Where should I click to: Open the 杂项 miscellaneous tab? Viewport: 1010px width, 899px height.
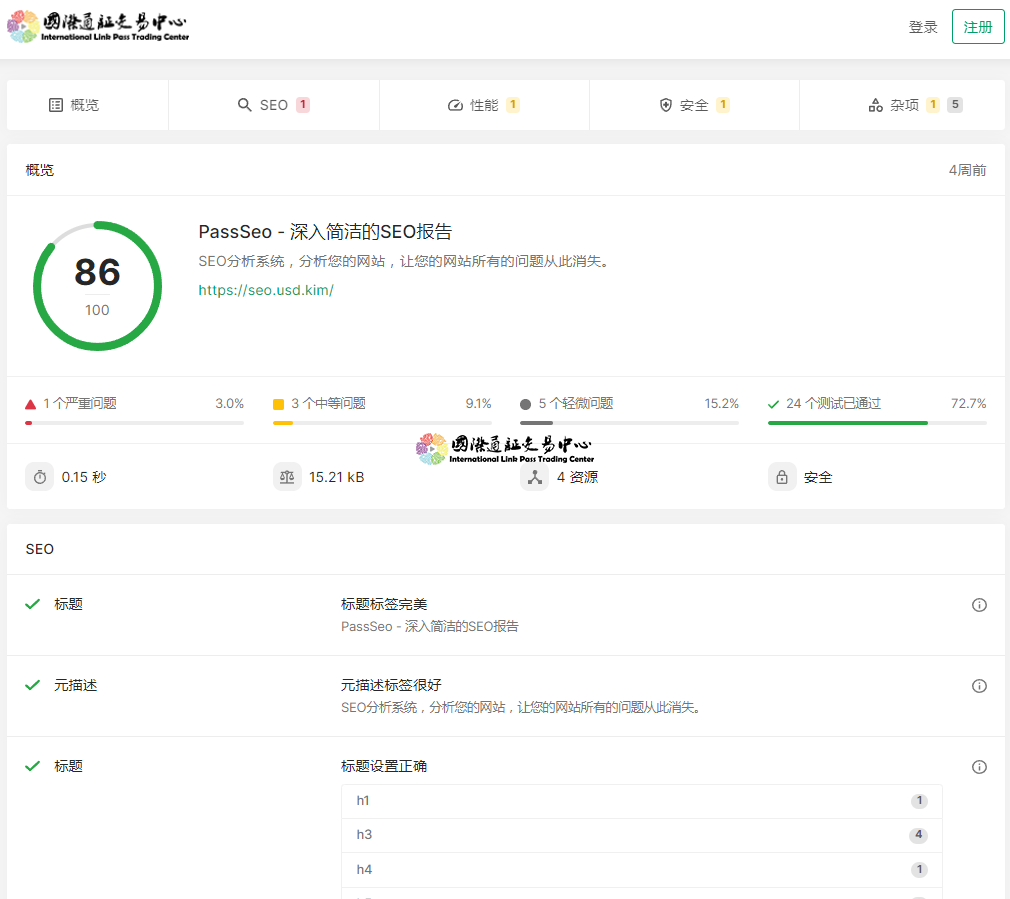tap(902, 105)
